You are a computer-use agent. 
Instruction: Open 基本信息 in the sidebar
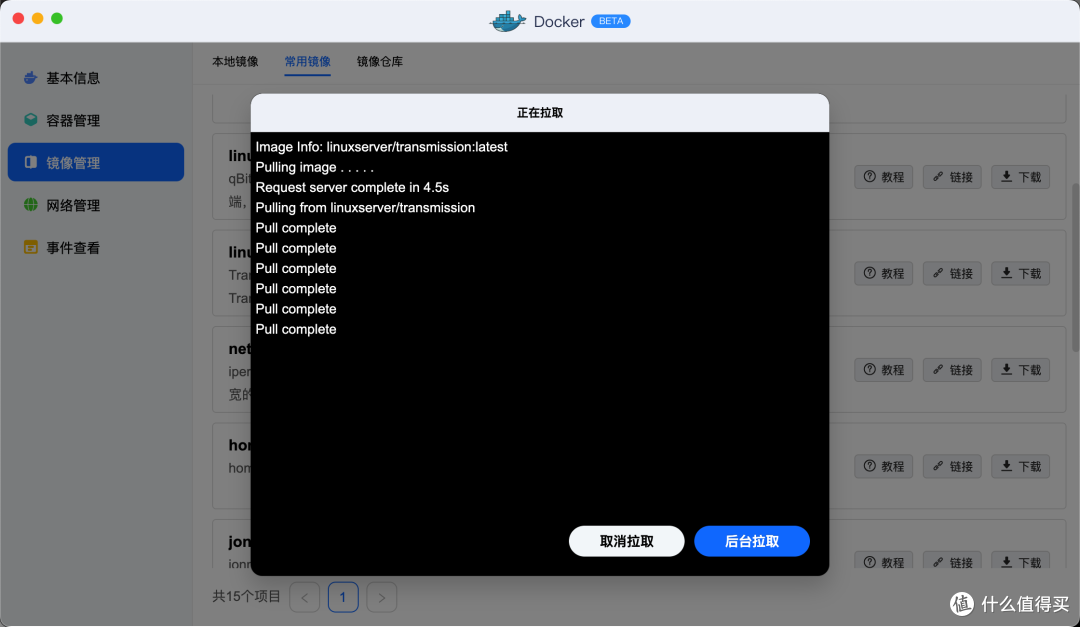pos(96,78)
